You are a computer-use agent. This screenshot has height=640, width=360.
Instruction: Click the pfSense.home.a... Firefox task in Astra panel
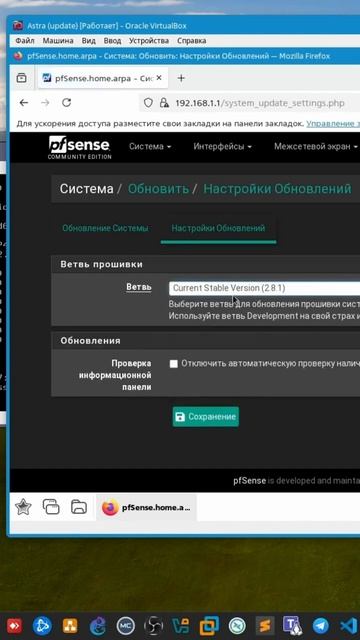(147, 507)
